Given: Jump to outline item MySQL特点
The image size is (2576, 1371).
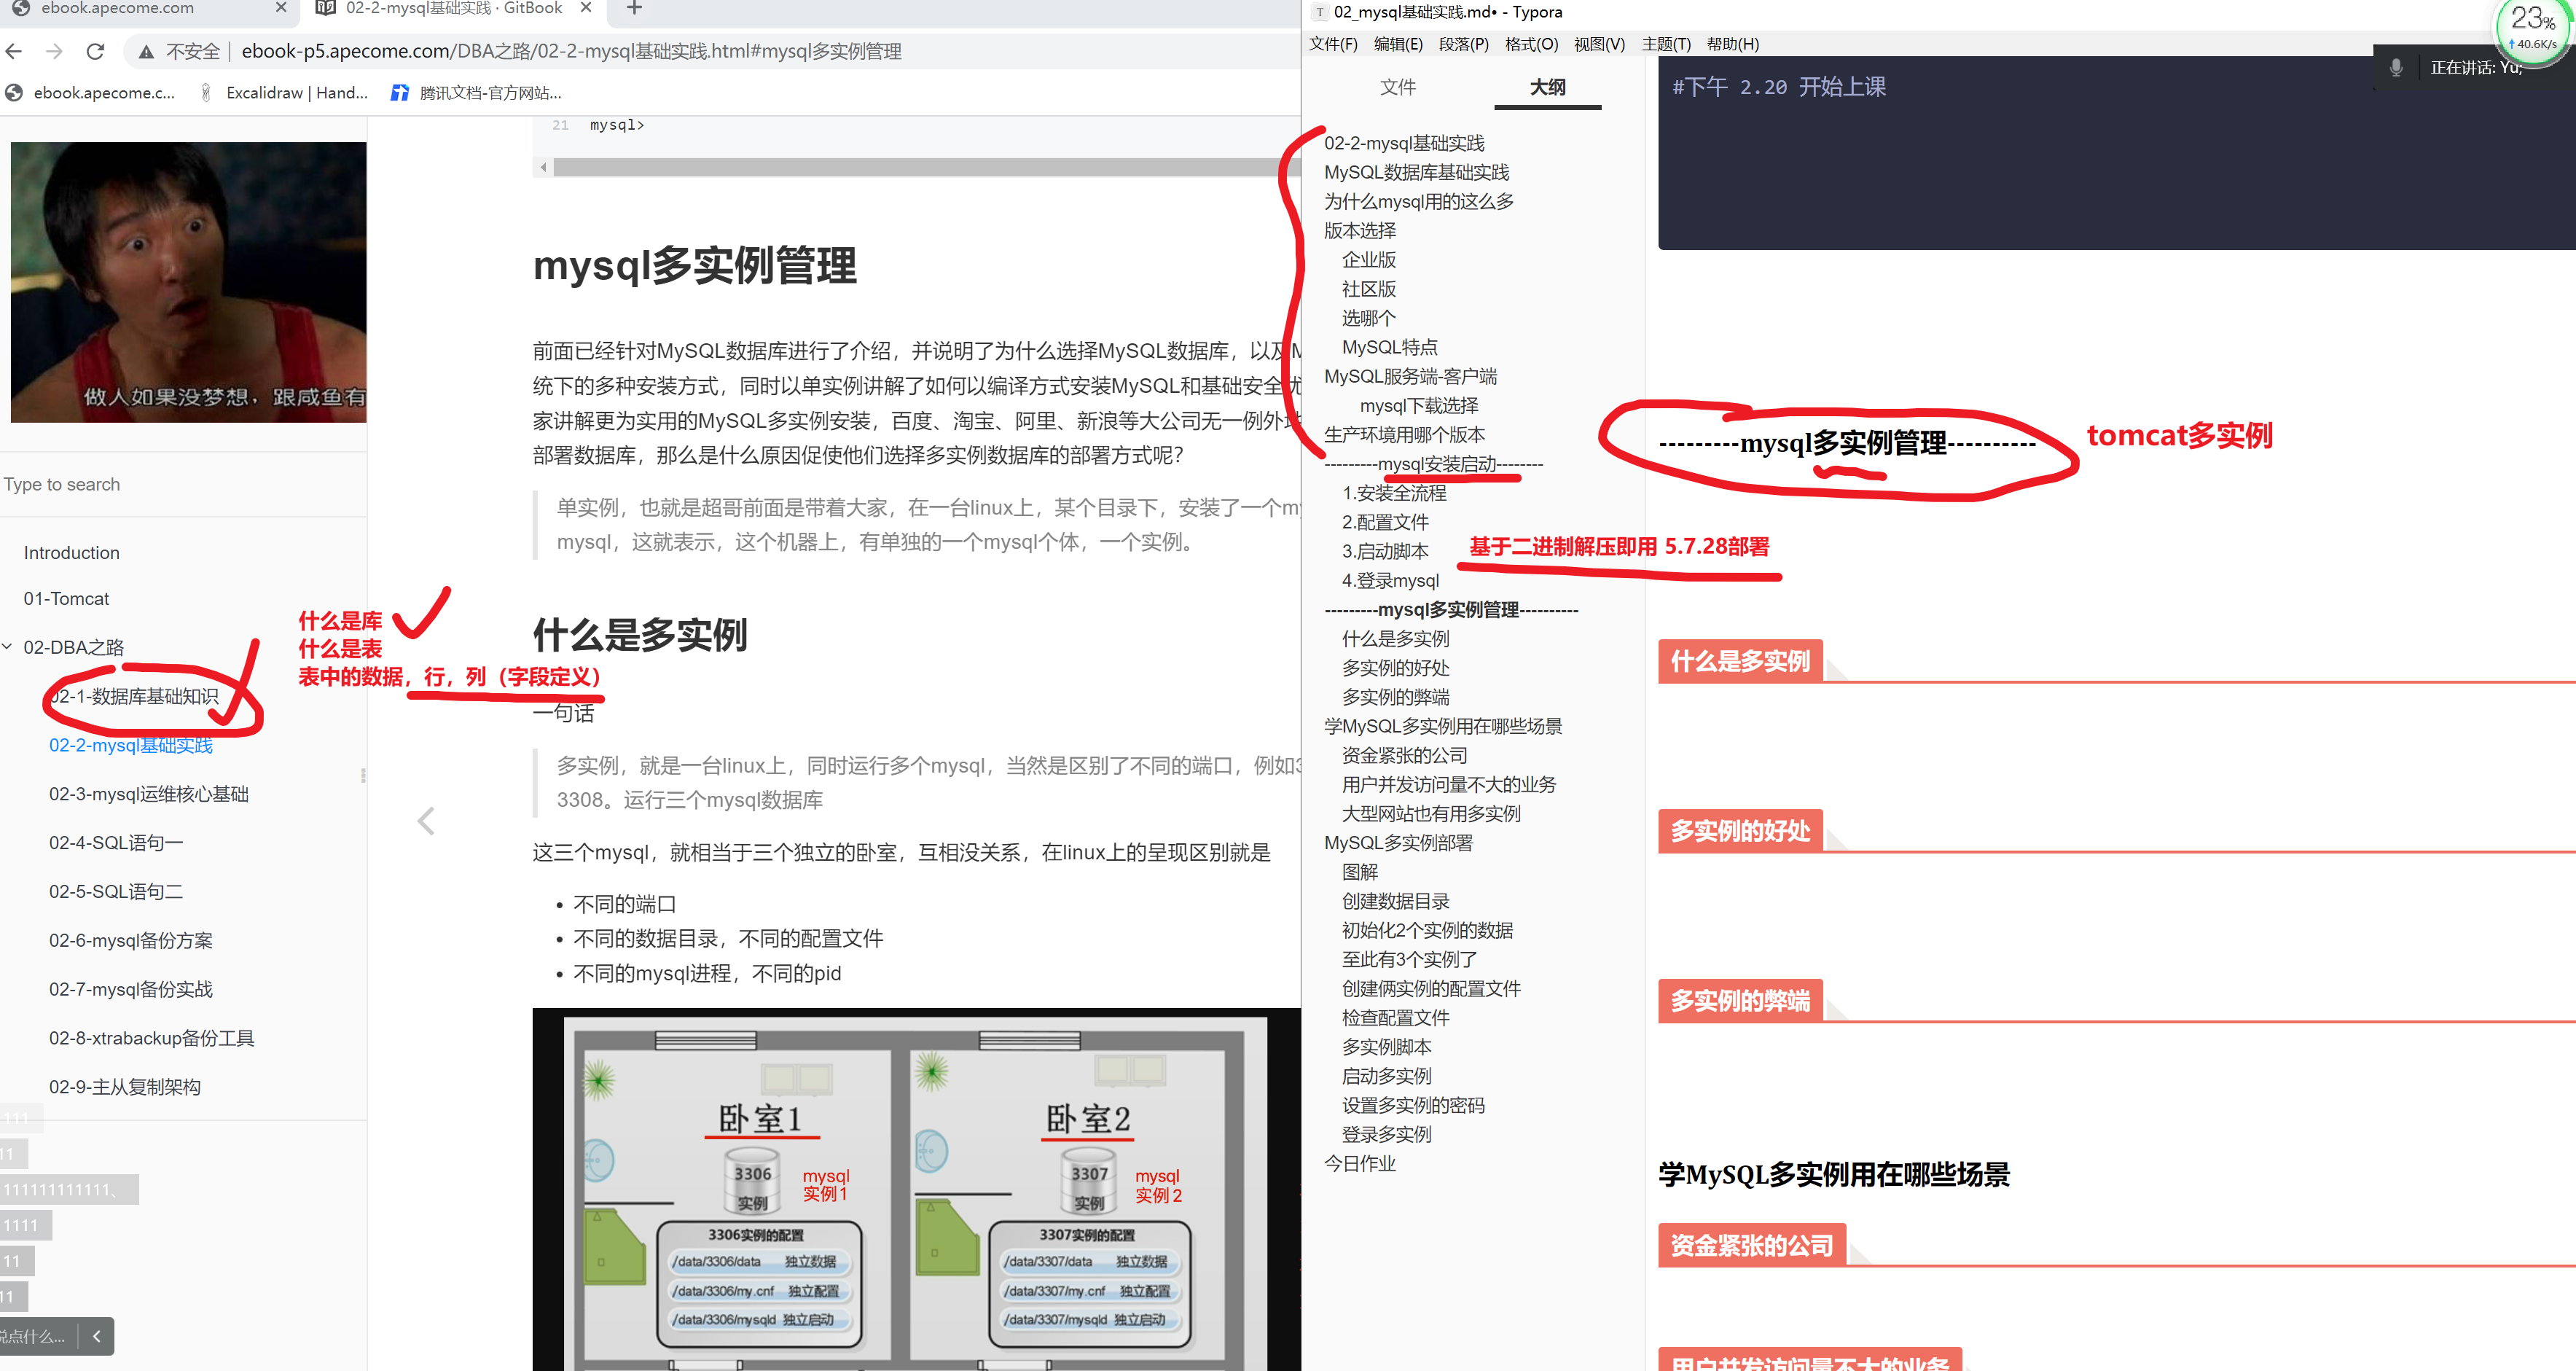Looking at the screenshot, I should point(1390,348).
